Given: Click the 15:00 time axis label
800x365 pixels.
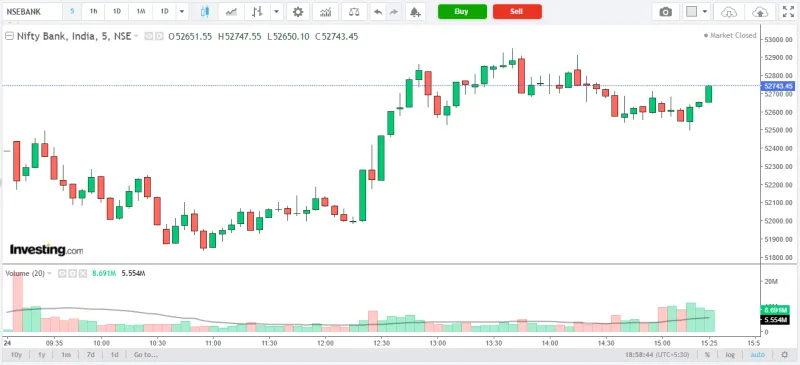Looking at the screenshot, I should pyautogui.click(x=662, y=343).
